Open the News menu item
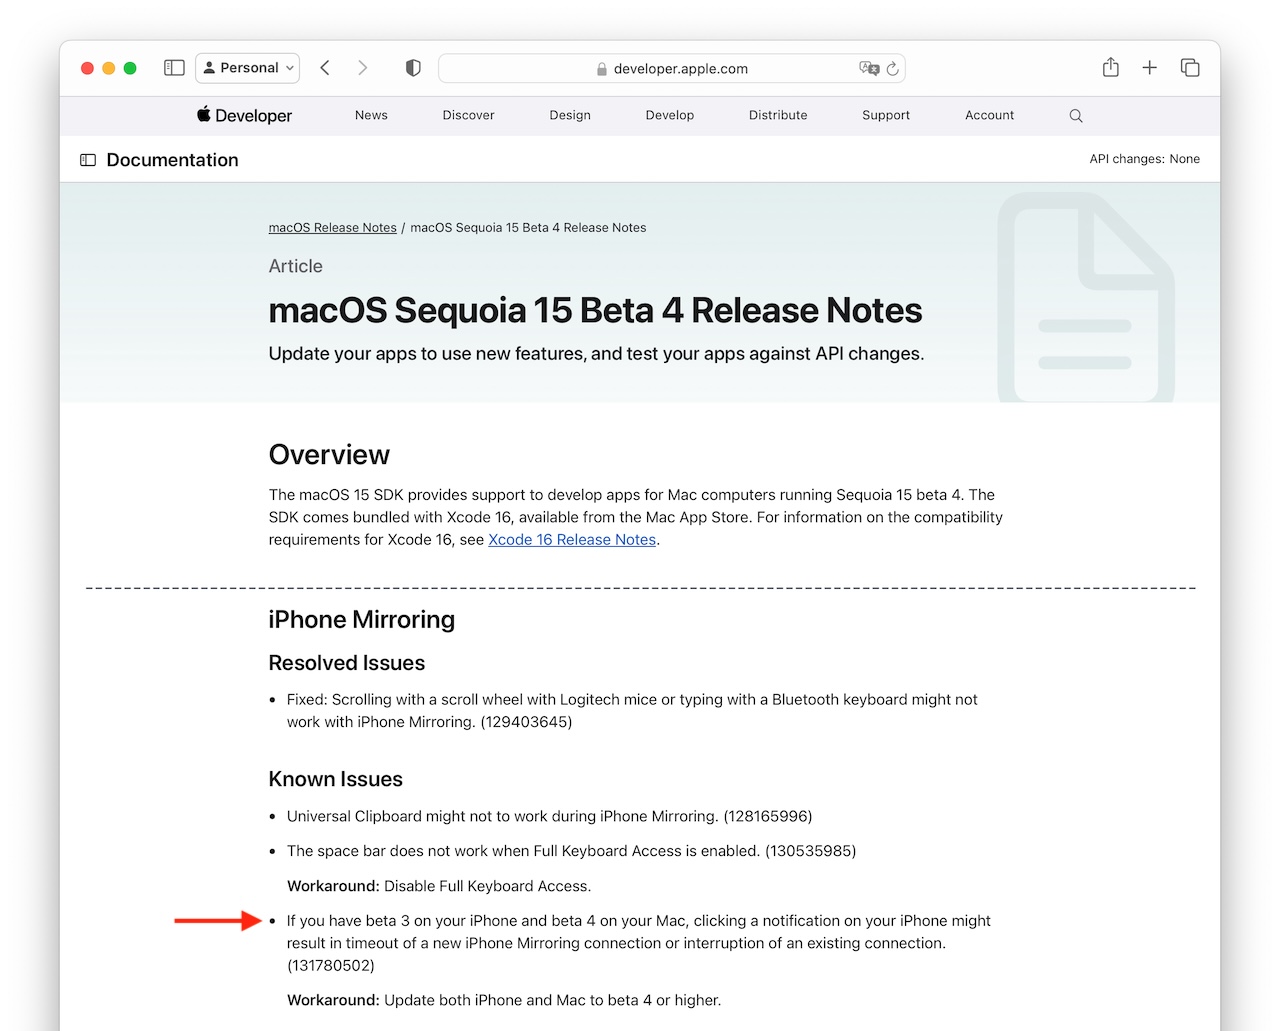Screen dimensions: 1280x1031 tap(371, 115)
